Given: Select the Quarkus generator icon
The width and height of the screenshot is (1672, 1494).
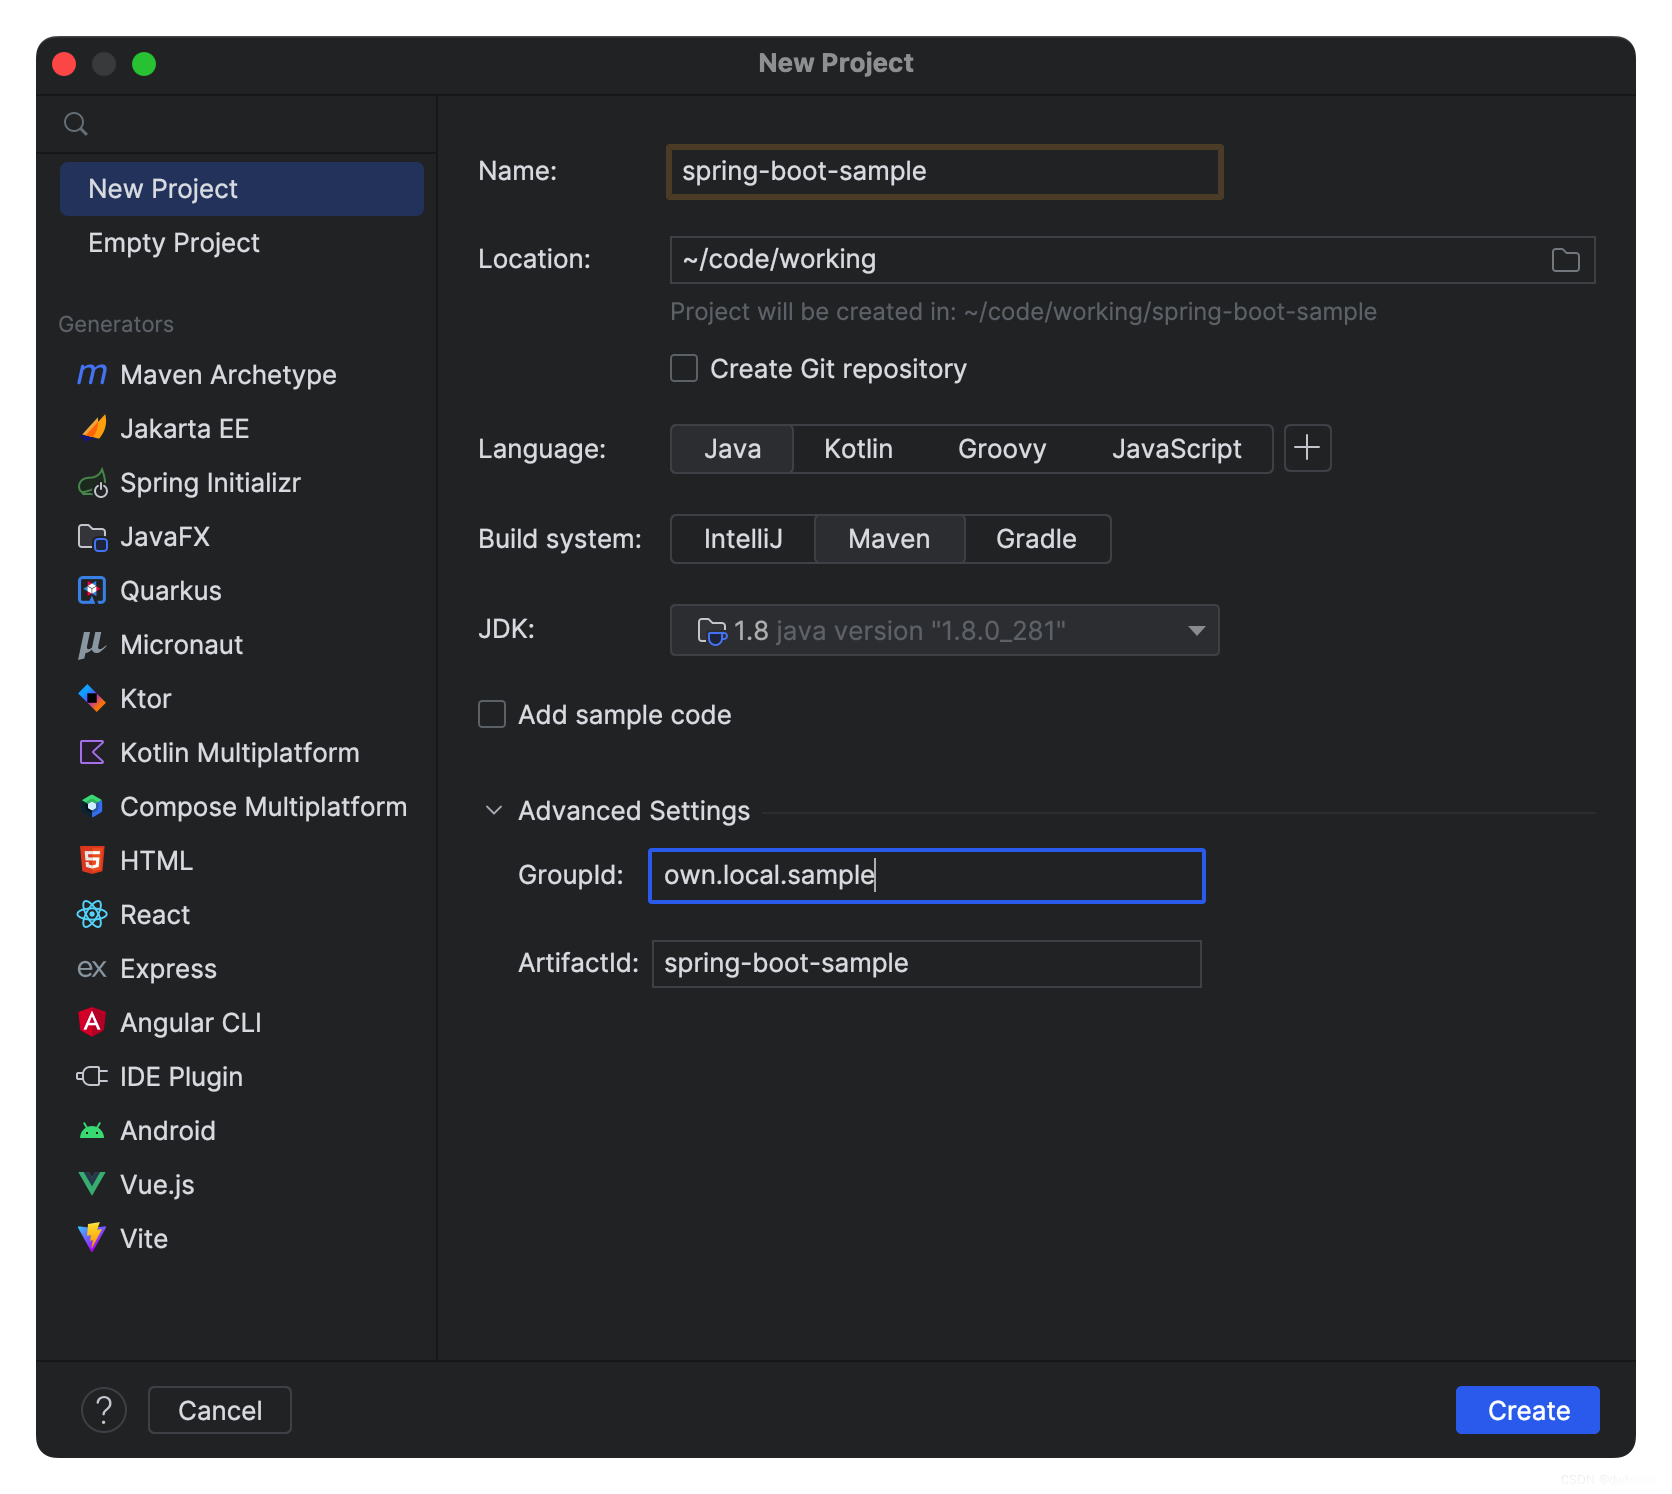Looking at the screenshot, I should point(92,591).
